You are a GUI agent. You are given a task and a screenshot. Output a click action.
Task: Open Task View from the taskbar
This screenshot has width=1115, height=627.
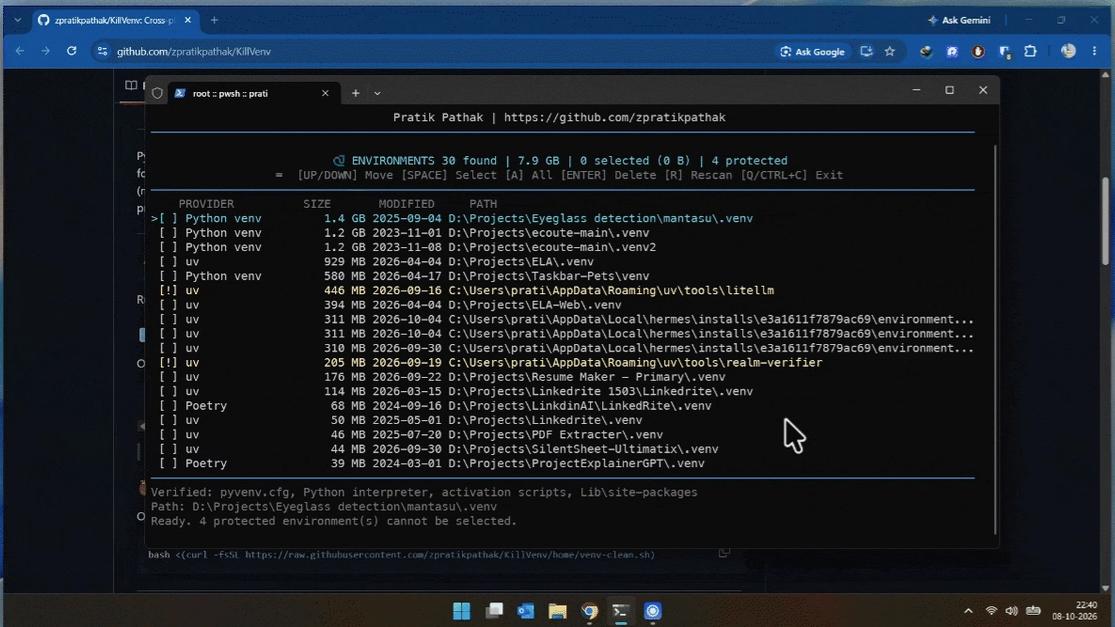pos(494,611)
